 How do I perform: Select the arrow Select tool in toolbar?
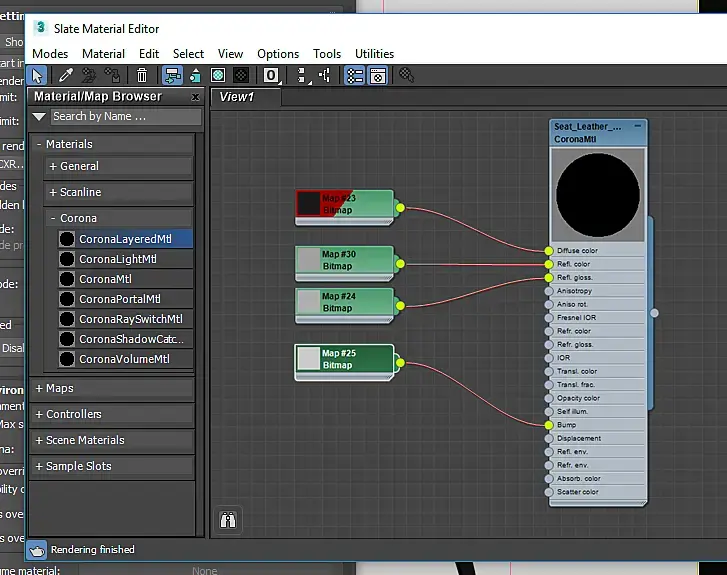pos(37,75)
